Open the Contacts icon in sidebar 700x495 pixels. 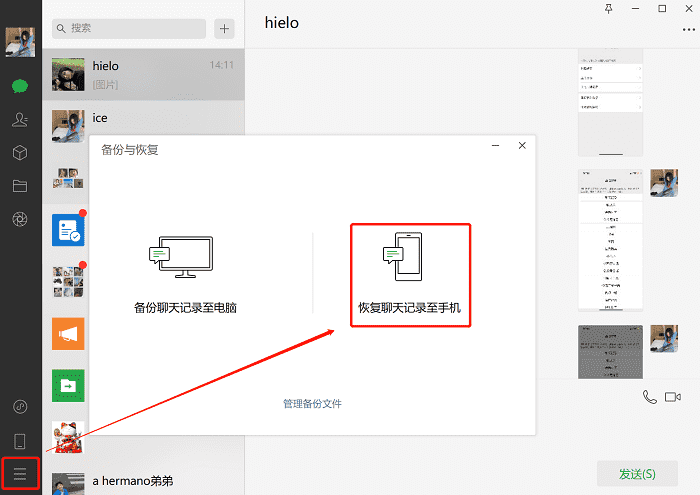click(x=20, y=120)
